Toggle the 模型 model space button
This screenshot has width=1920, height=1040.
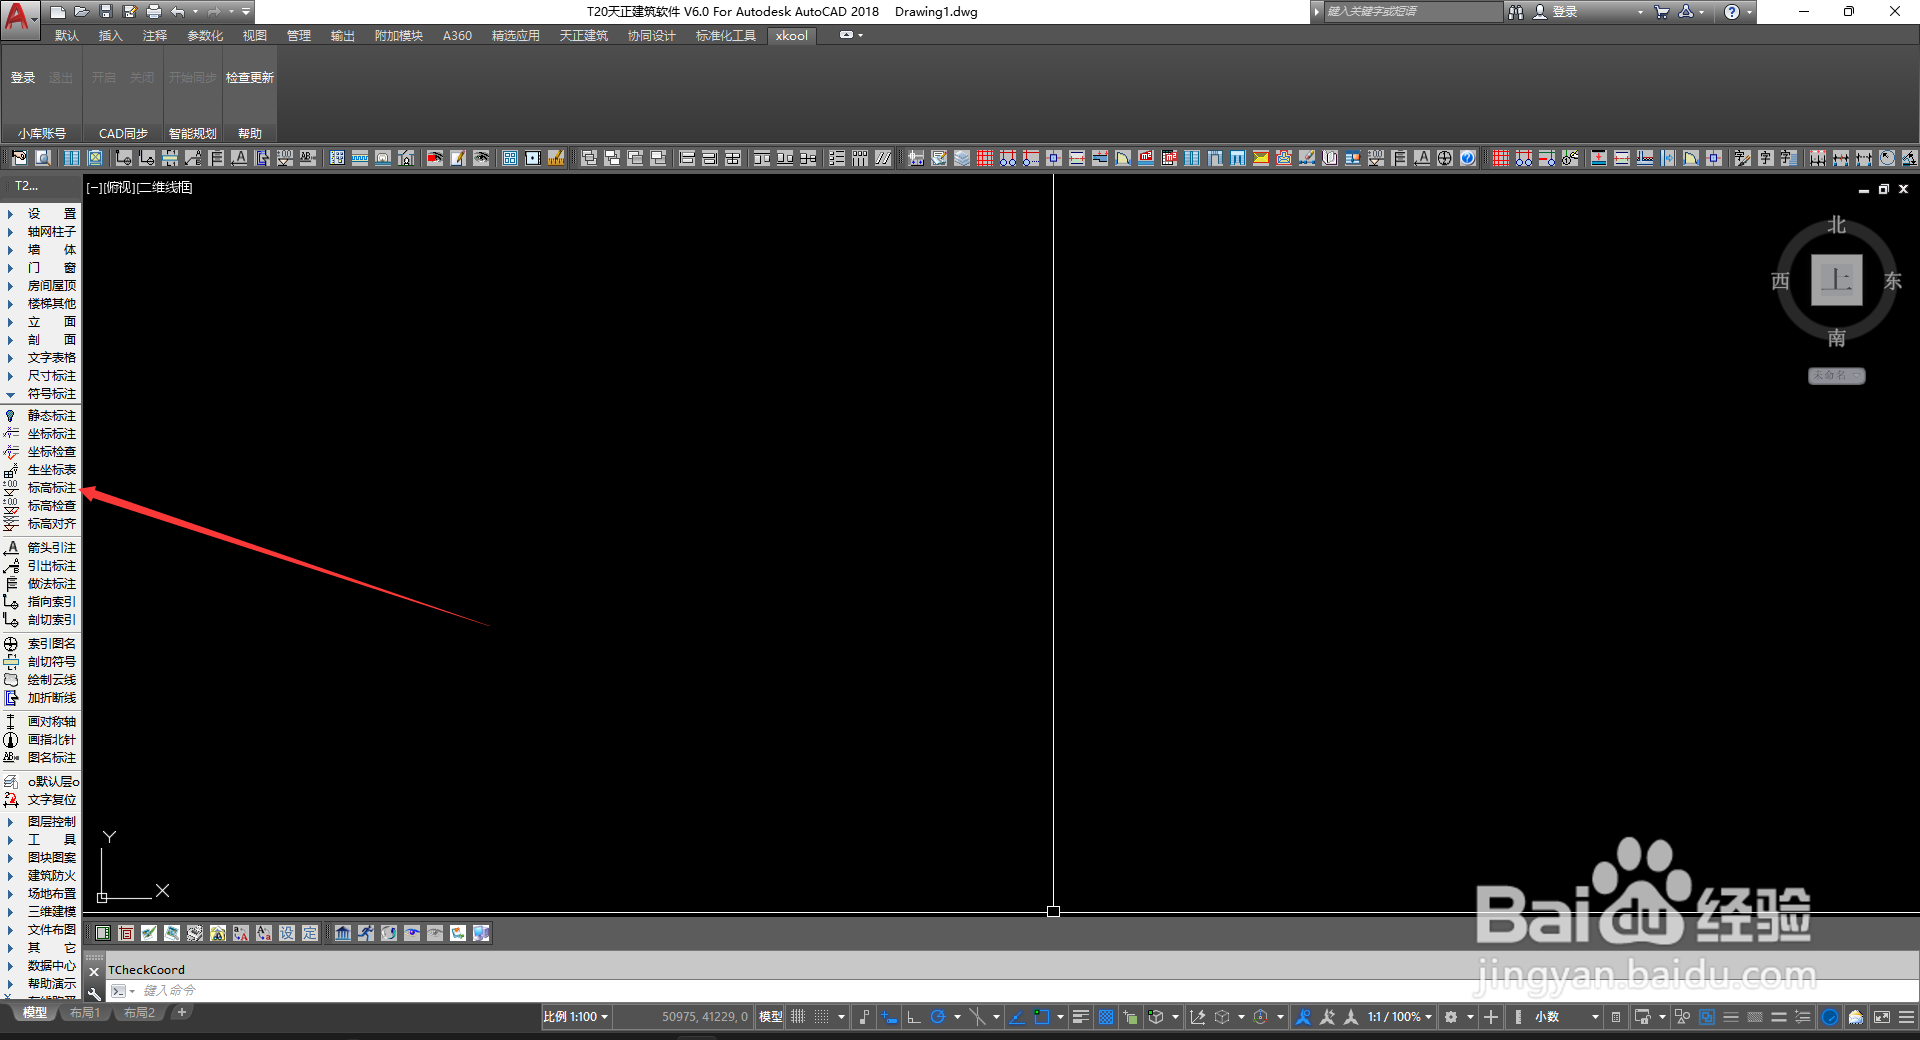[x=771, y=1017]
